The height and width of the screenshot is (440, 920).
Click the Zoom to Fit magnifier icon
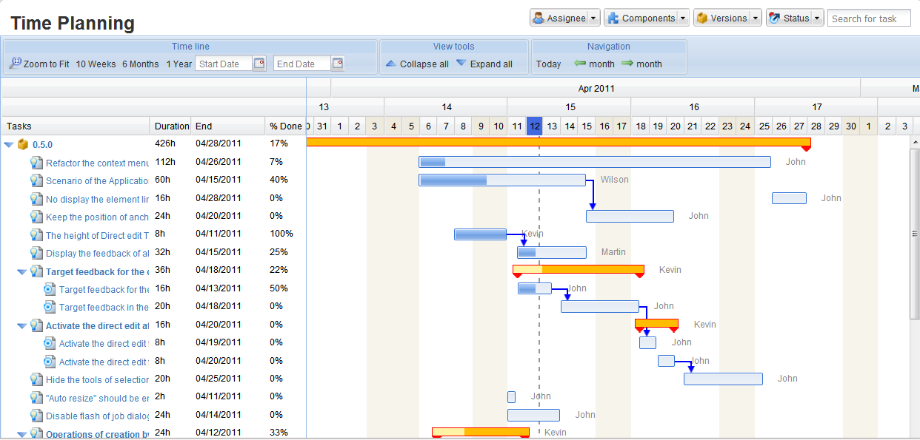point(15,64)
